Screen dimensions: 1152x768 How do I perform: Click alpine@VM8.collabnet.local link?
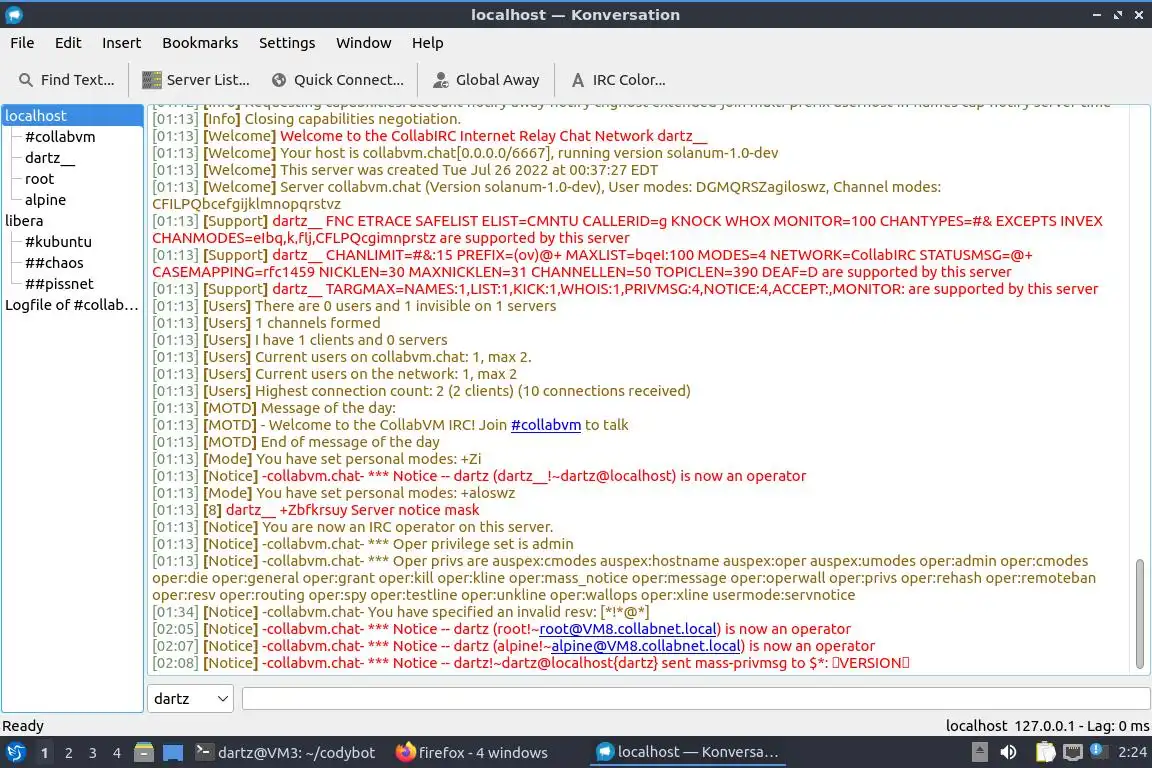646,646
